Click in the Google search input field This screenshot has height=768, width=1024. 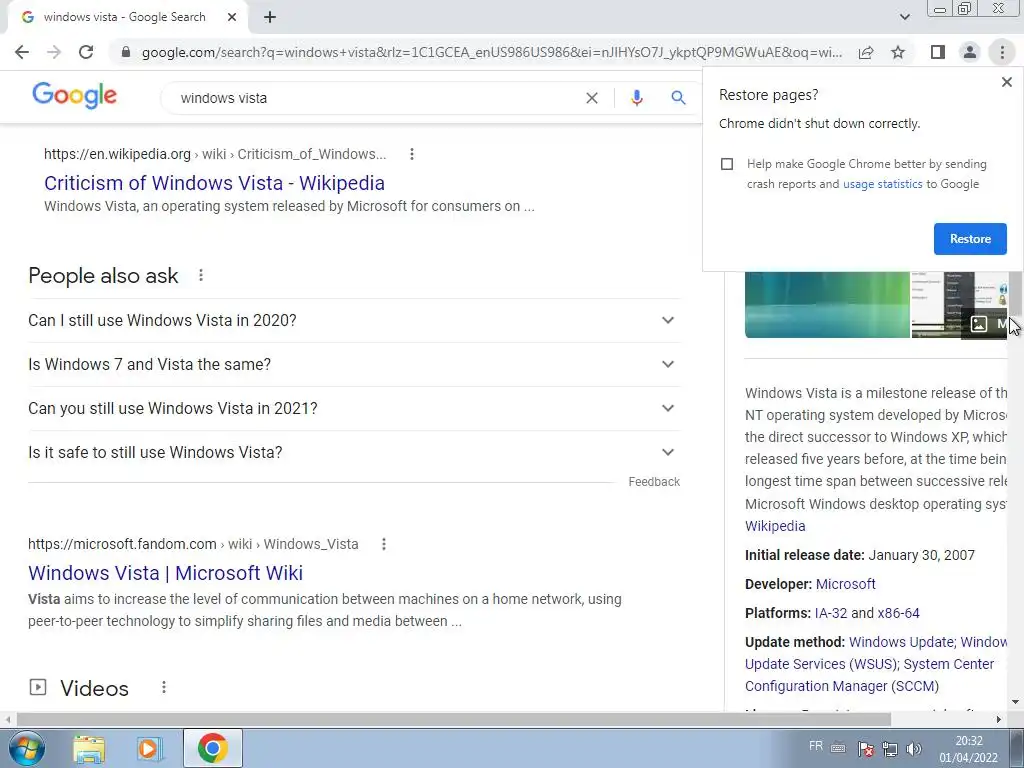point(379,98)
